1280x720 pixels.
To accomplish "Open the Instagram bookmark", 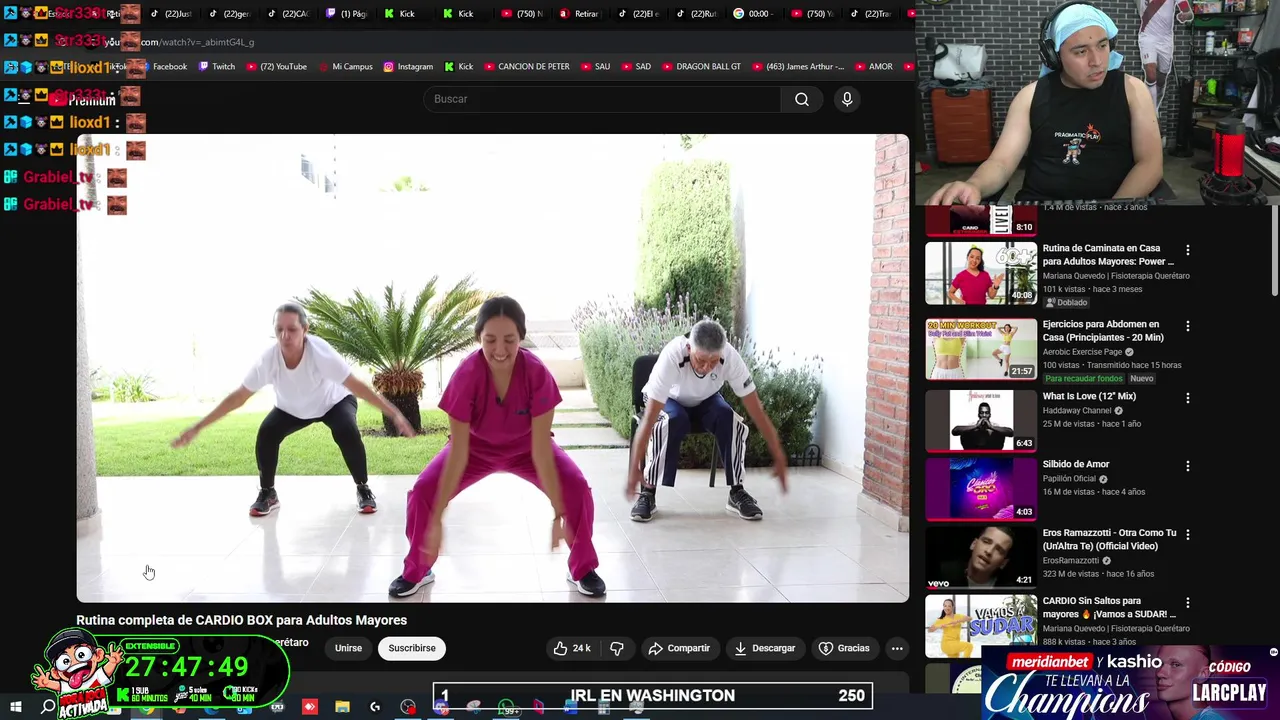I will tap(408, 67).
